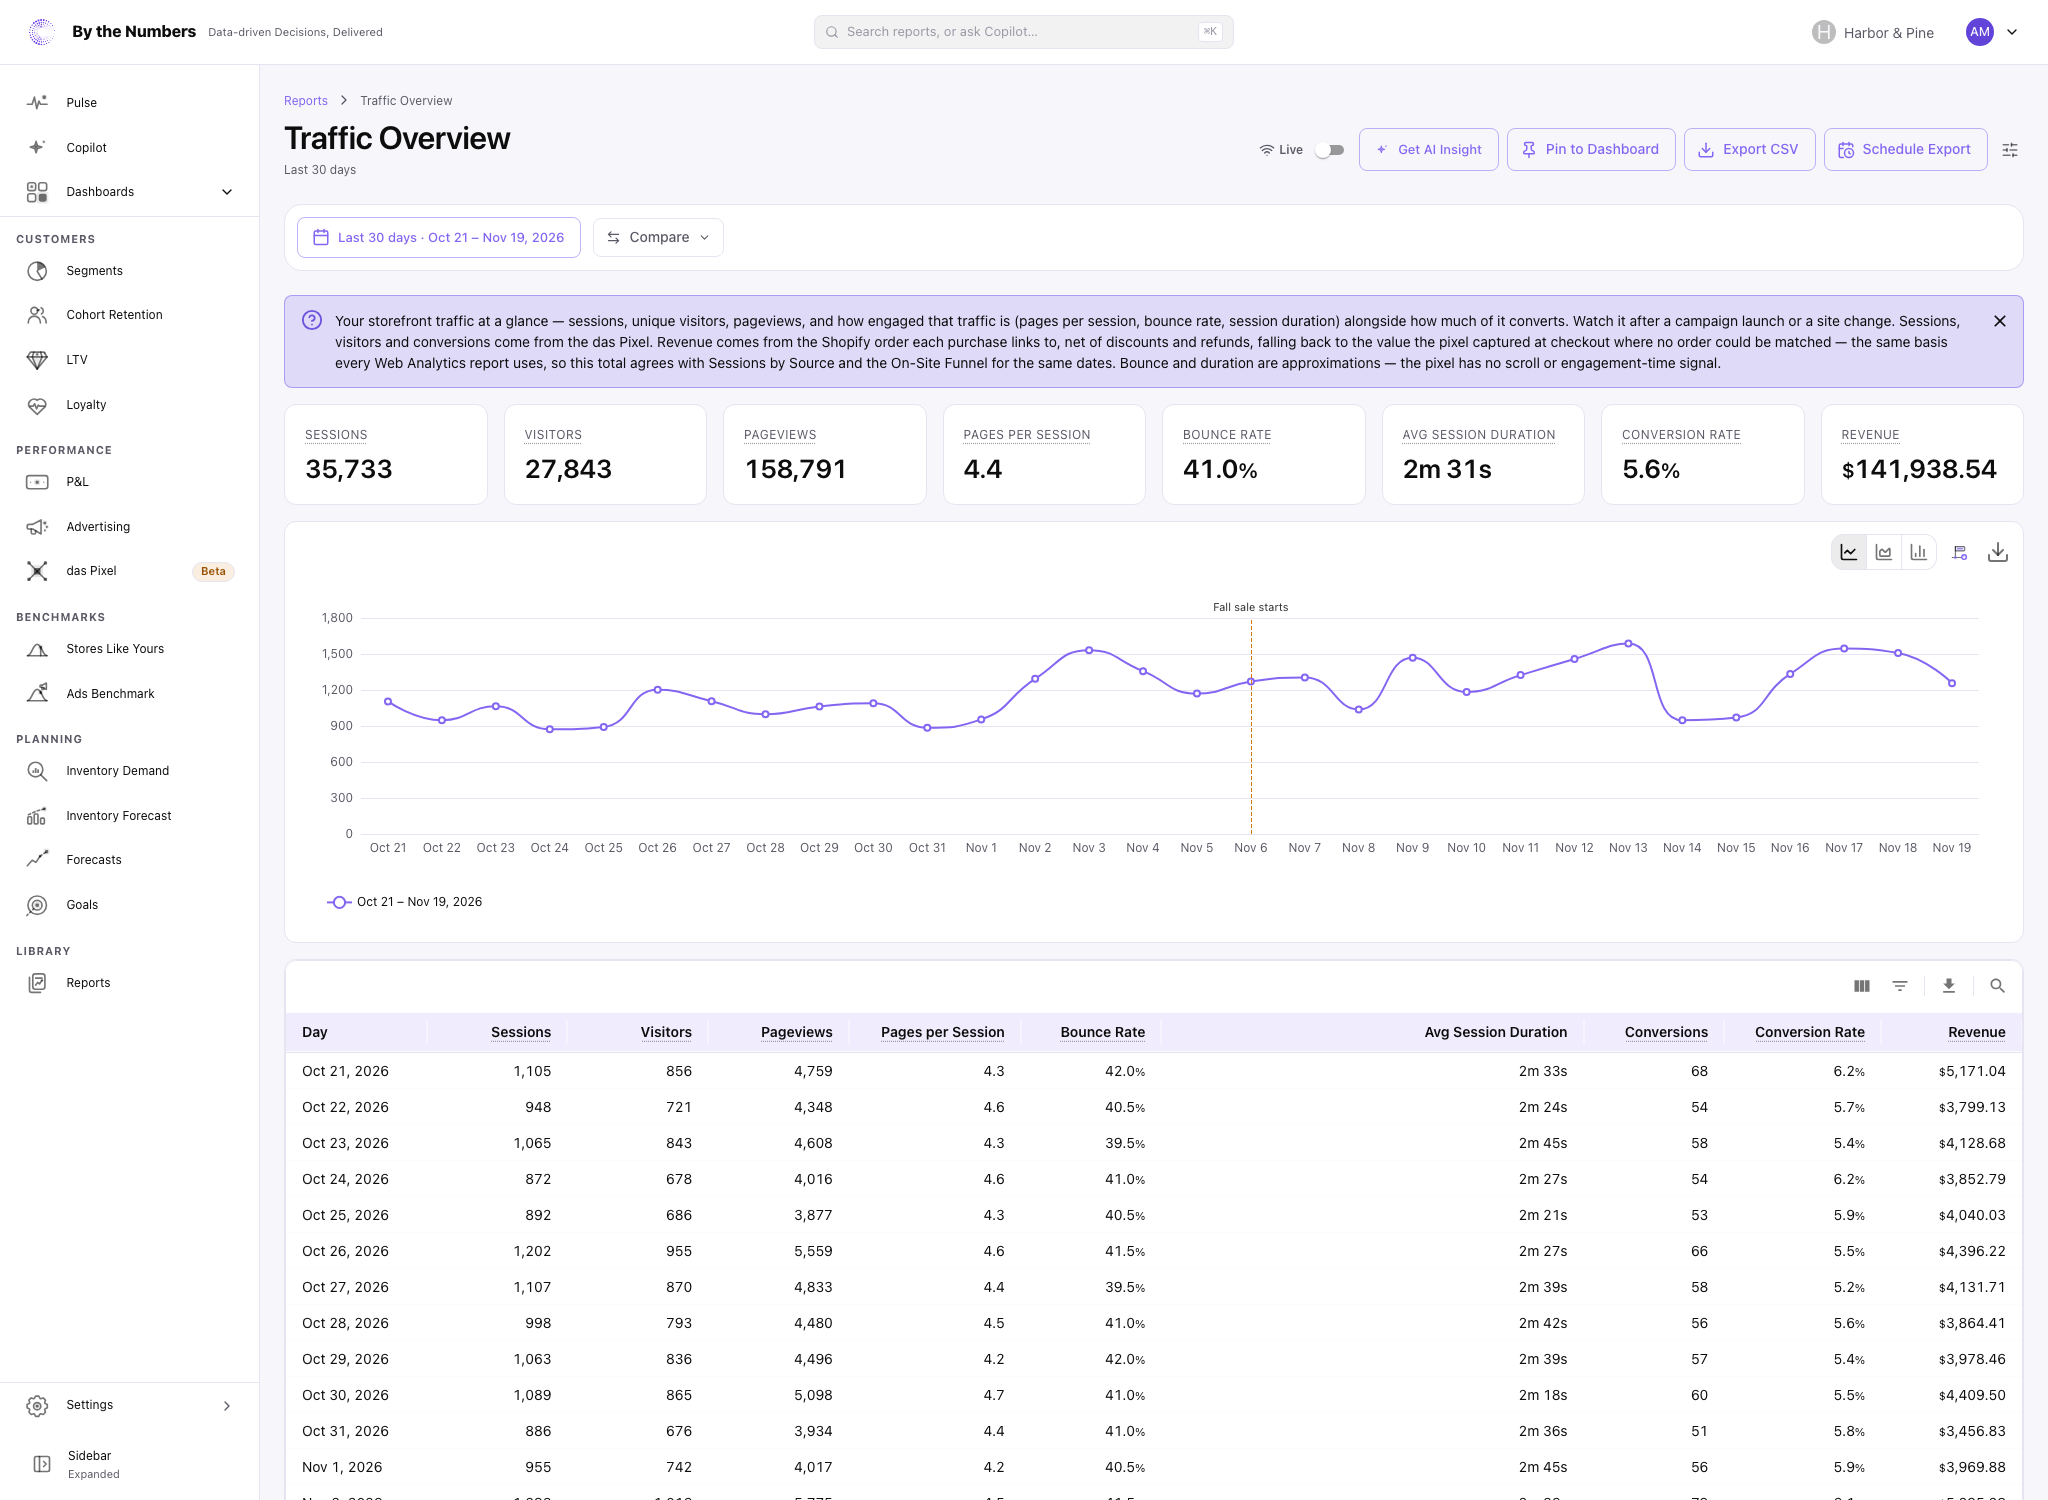Click the Loyalty heart icon
This screenshot has height=1500, width=2048.
click(x=37, y=405)
